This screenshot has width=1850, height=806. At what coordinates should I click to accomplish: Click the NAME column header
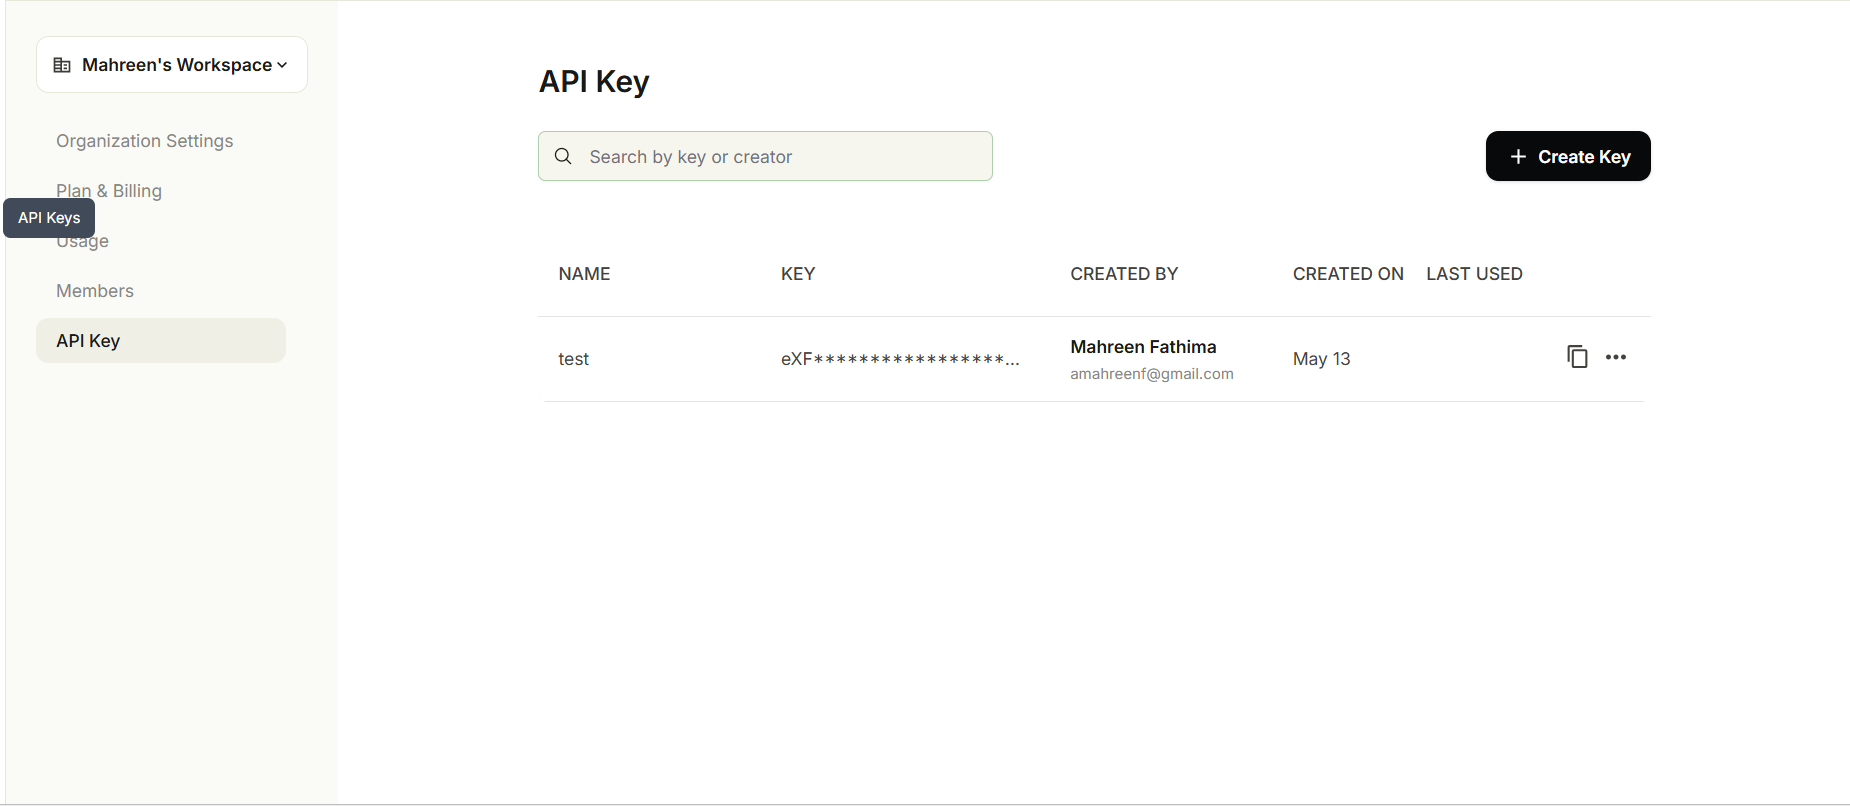(x=584, y=274)
